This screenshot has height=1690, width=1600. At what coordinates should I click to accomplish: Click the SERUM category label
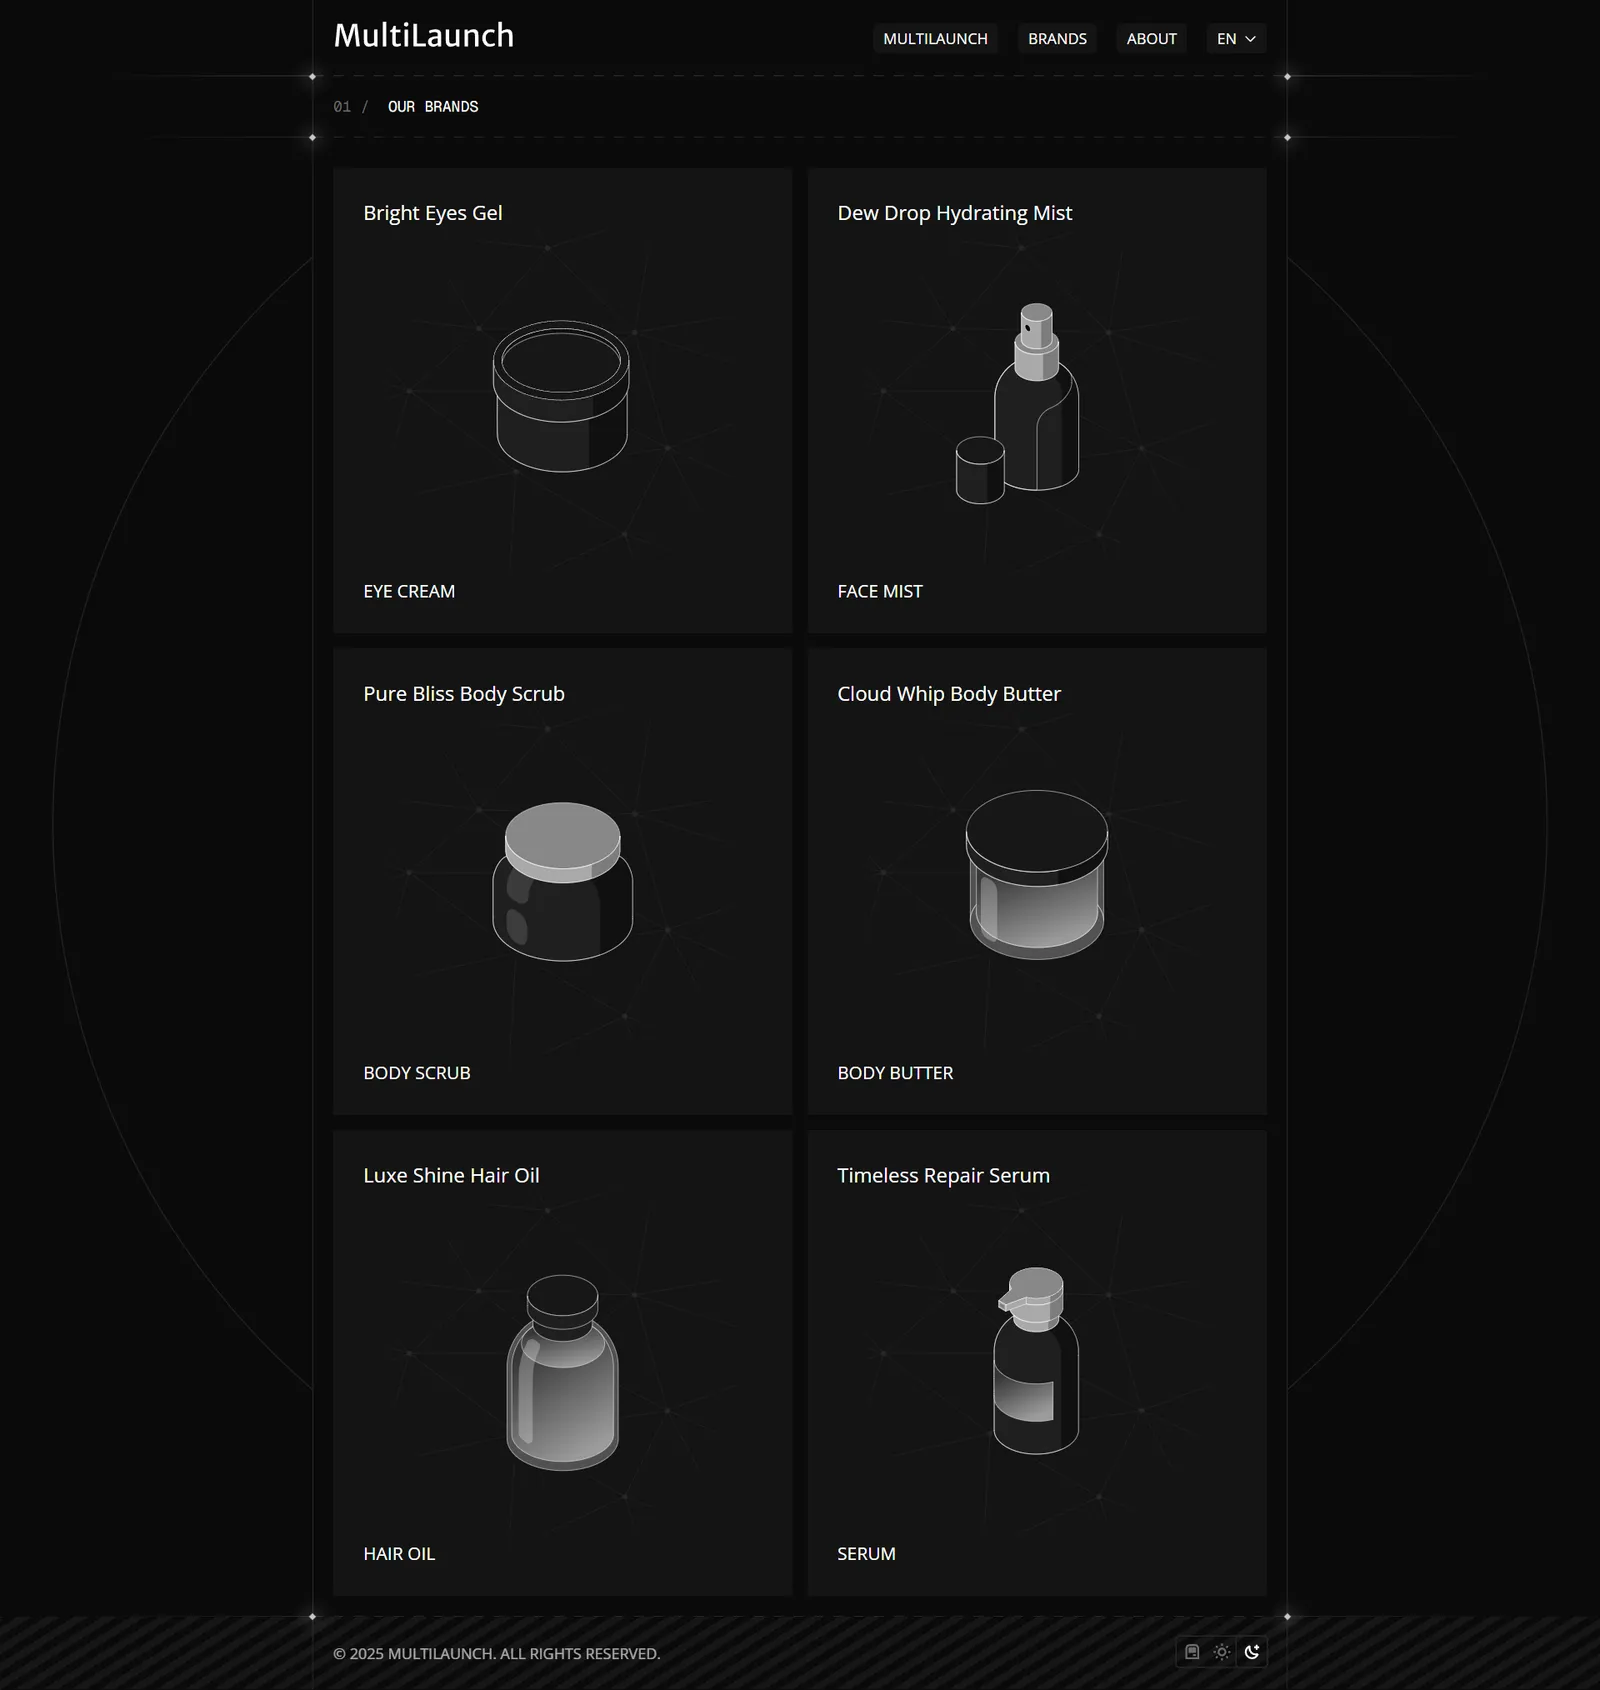pos(866,1554)
